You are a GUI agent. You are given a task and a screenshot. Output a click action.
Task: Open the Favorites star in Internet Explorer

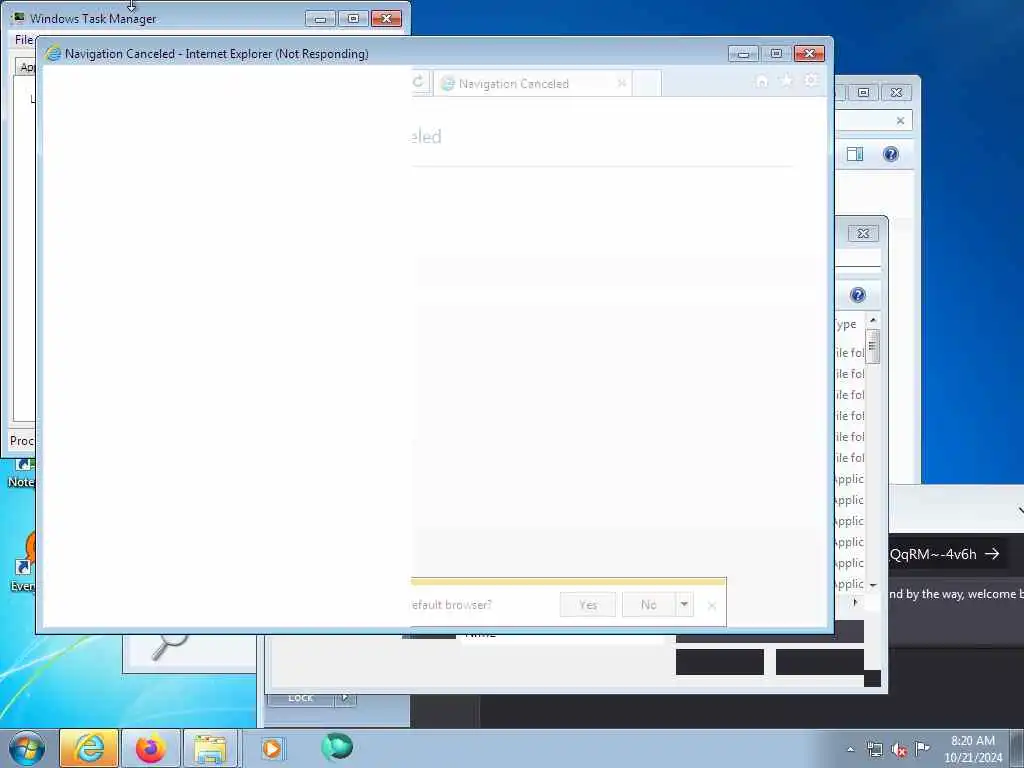(786, 80)
